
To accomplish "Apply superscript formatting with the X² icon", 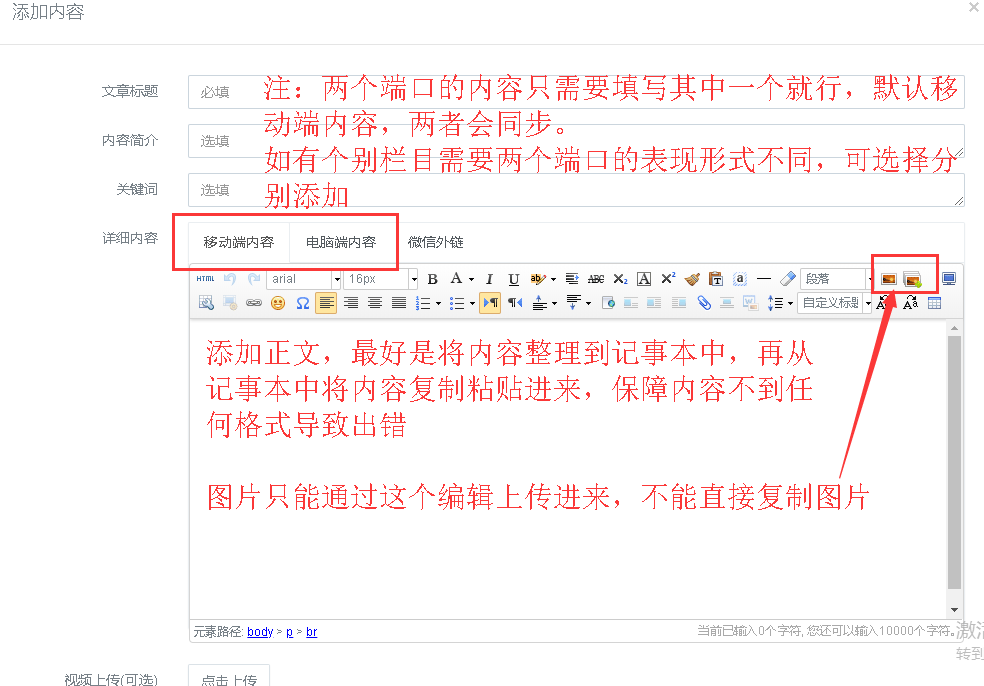I will coord(668,279).
